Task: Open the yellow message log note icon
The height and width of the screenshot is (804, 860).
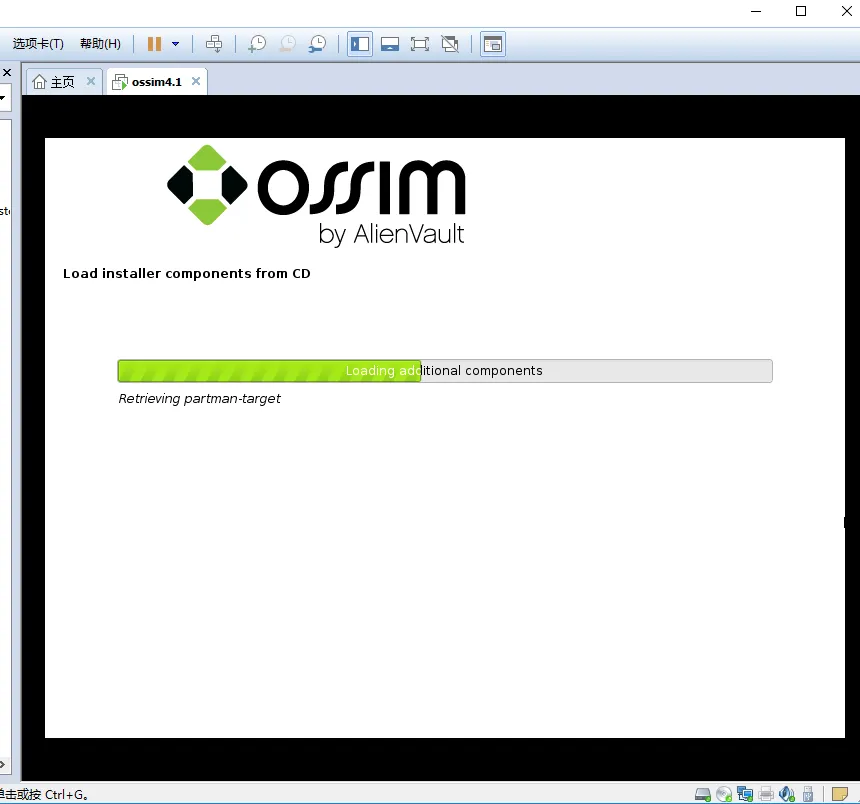Action: 840,794
